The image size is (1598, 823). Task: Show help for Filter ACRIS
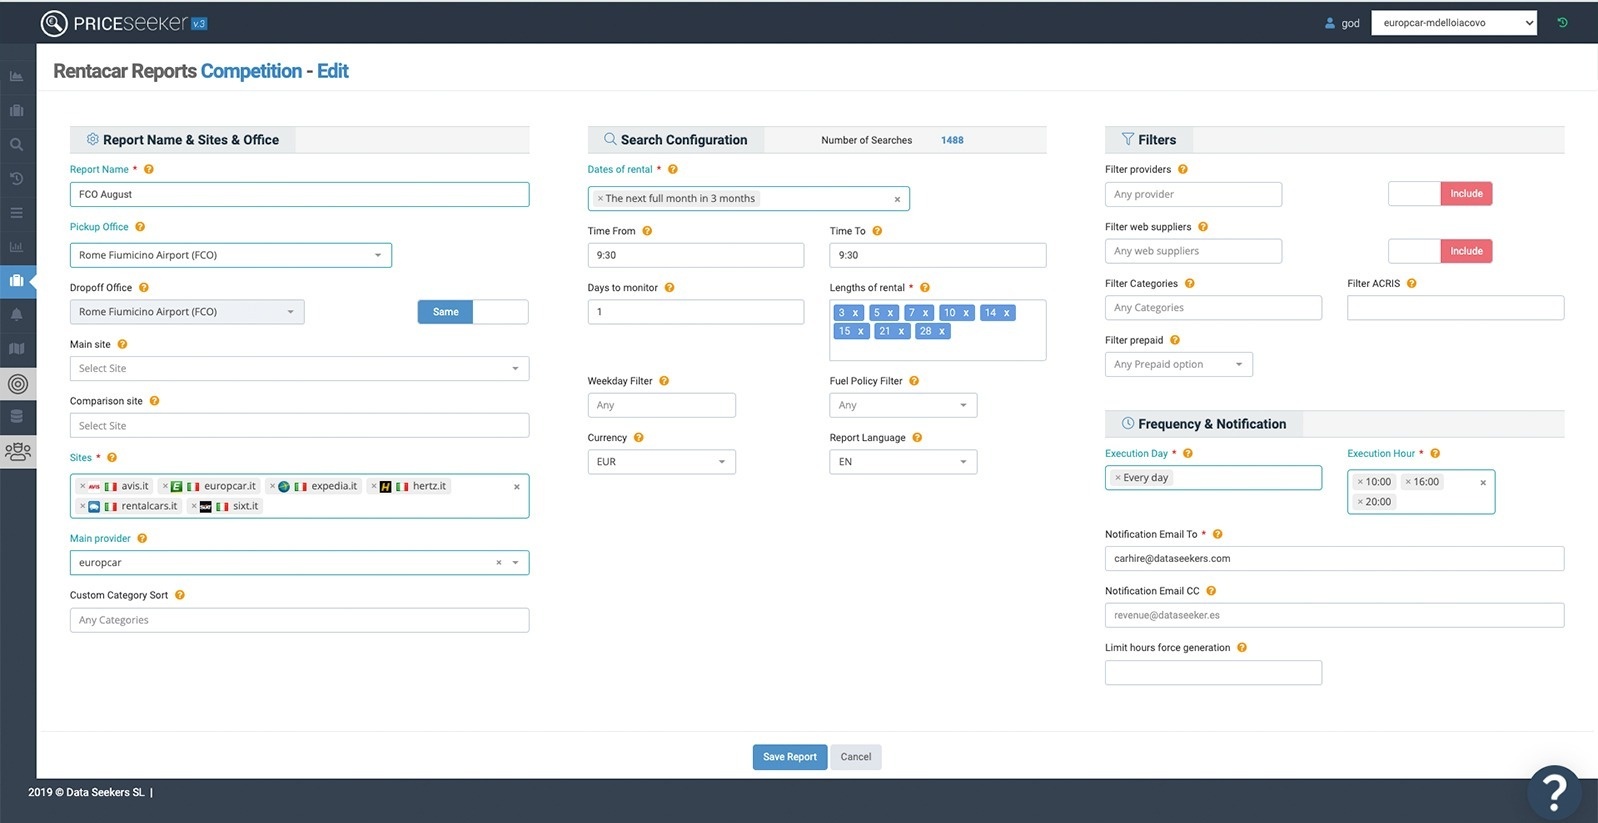(x=1412, y=284)
